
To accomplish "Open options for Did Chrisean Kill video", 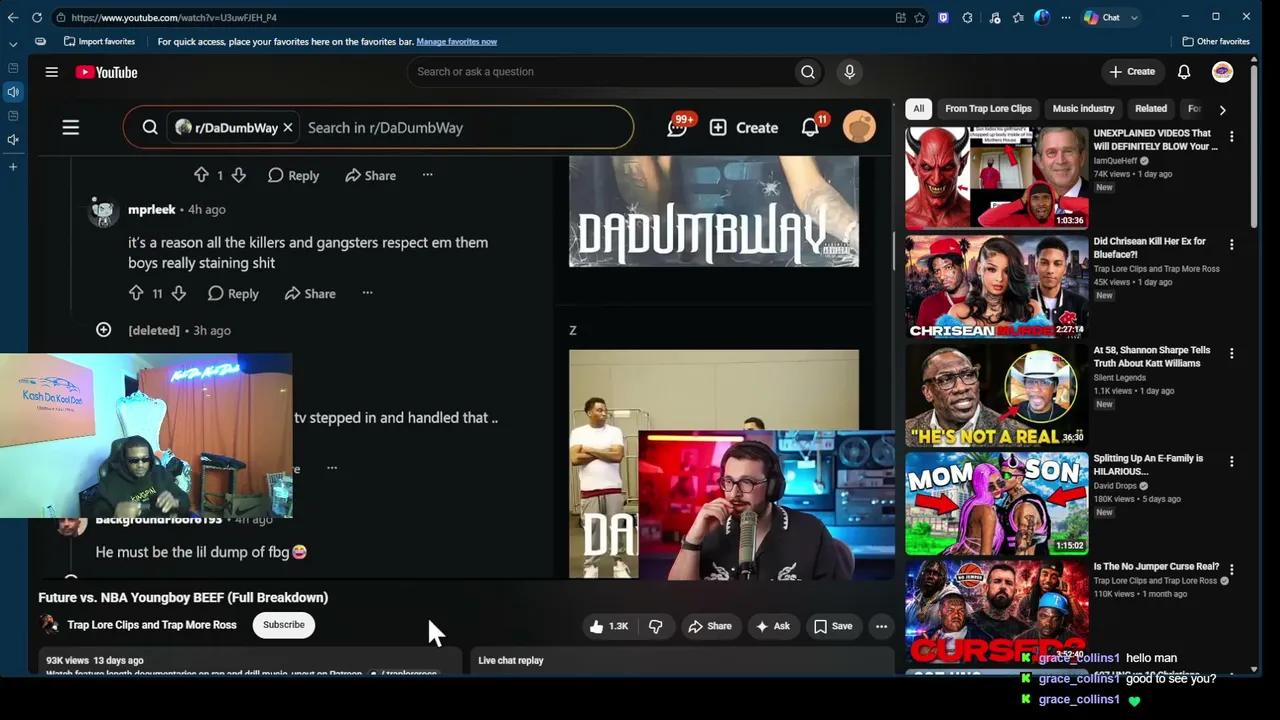I will click(1232, 244).
